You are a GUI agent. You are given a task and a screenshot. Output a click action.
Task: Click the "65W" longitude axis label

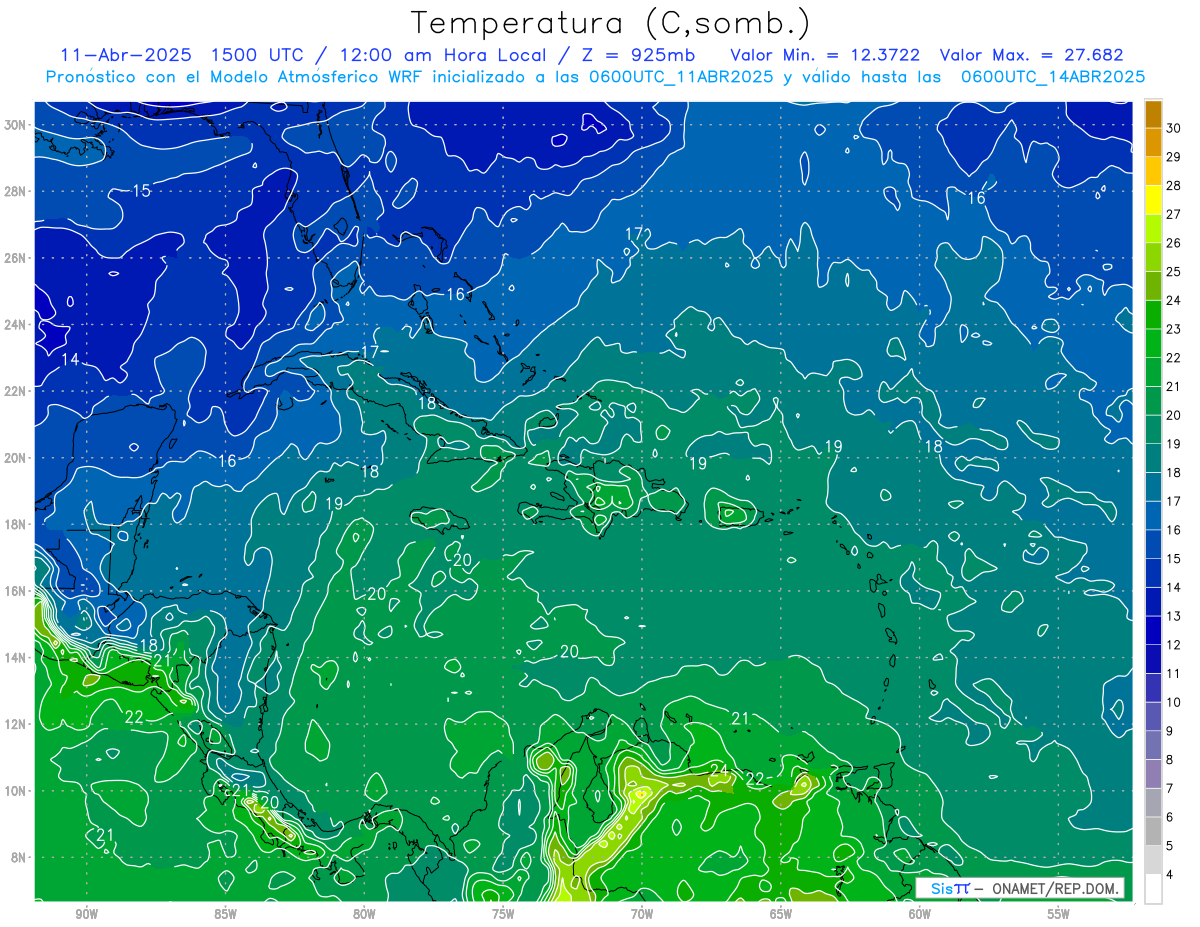pos(781,914)
